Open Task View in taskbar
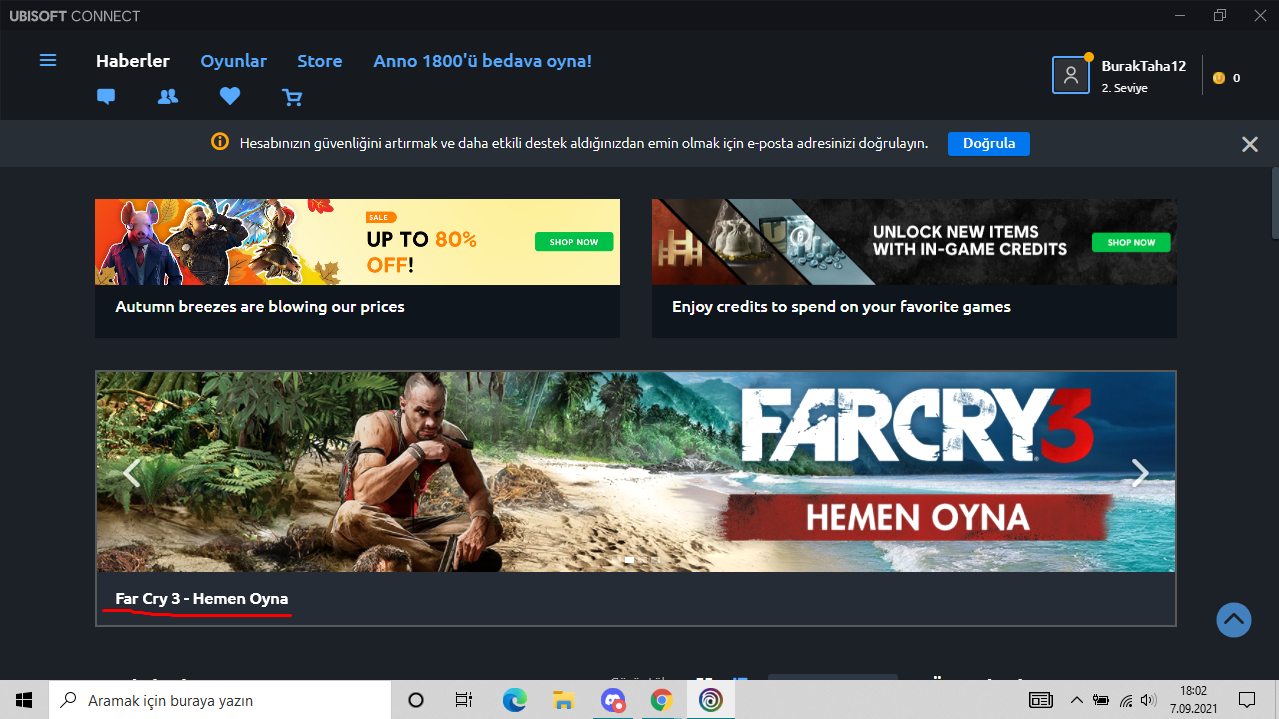The image size is (1279, 719). [464, 700]
